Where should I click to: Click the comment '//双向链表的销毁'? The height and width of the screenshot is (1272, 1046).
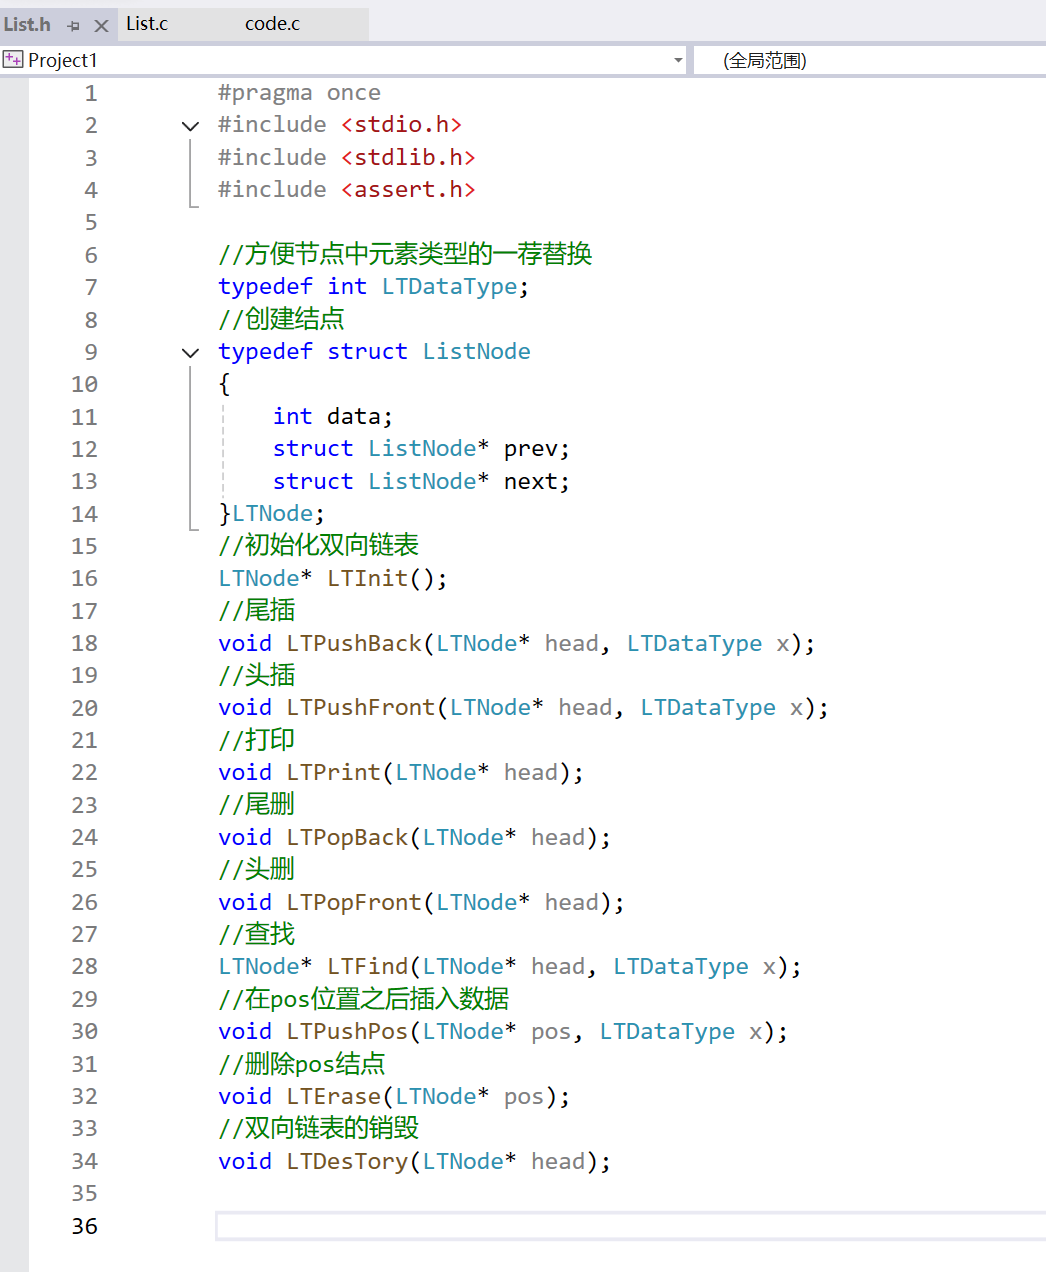tap(318, 1128)
